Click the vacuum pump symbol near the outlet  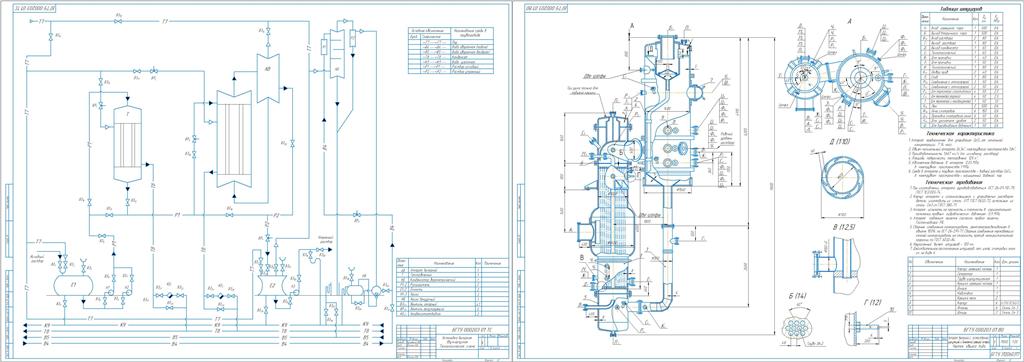tap(376, 291)
